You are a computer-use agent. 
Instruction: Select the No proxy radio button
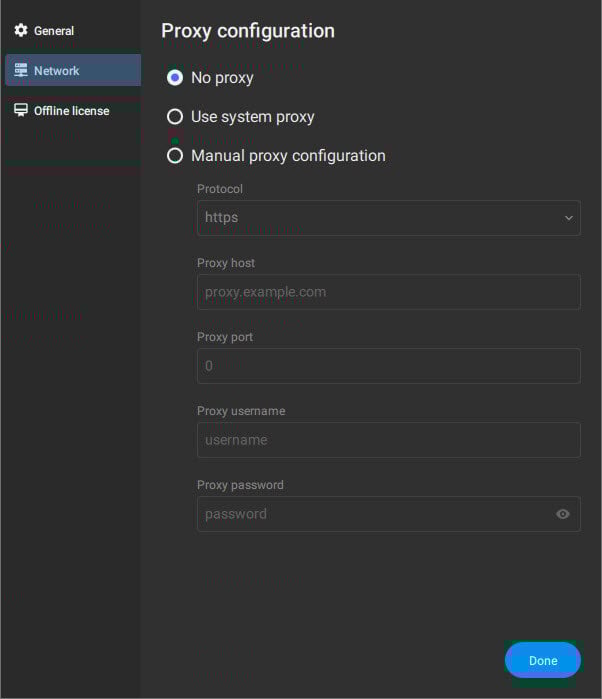point(175,77)
